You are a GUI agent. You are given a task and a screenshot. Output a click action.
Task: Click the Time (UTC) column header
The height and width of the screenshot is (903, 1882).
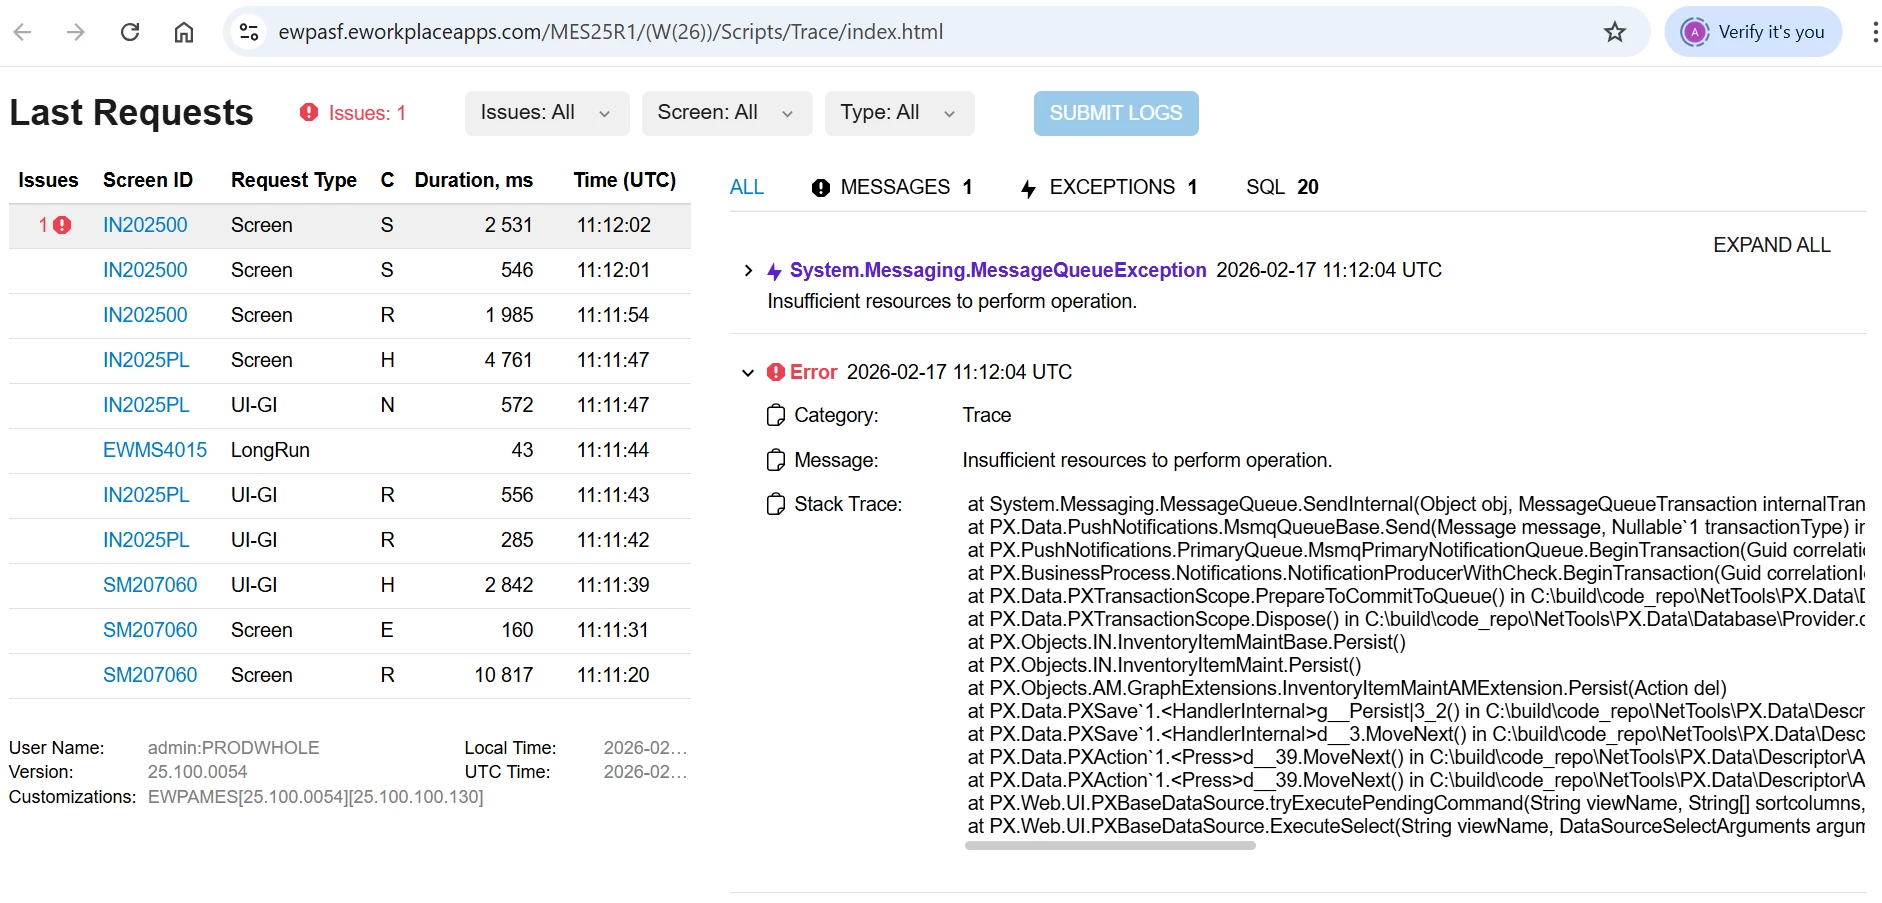click(x=625, y=180)
